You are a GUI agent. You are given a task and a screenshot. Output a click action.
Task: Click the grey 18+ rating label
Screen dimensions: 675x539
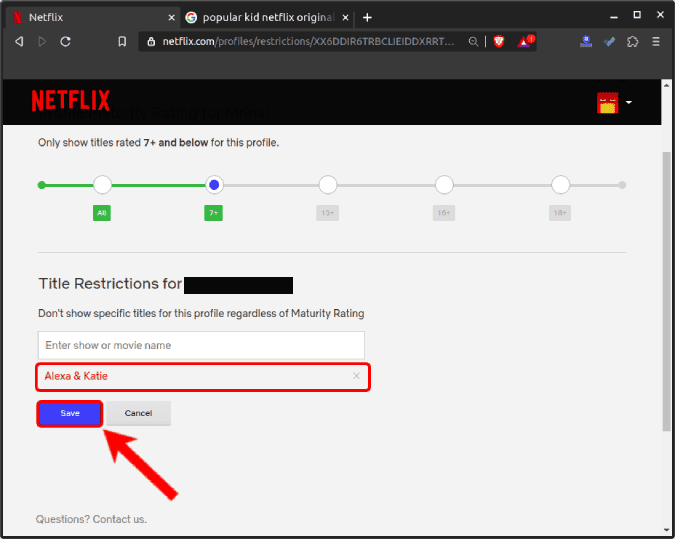pyautogui.click(x=560, y=213)
